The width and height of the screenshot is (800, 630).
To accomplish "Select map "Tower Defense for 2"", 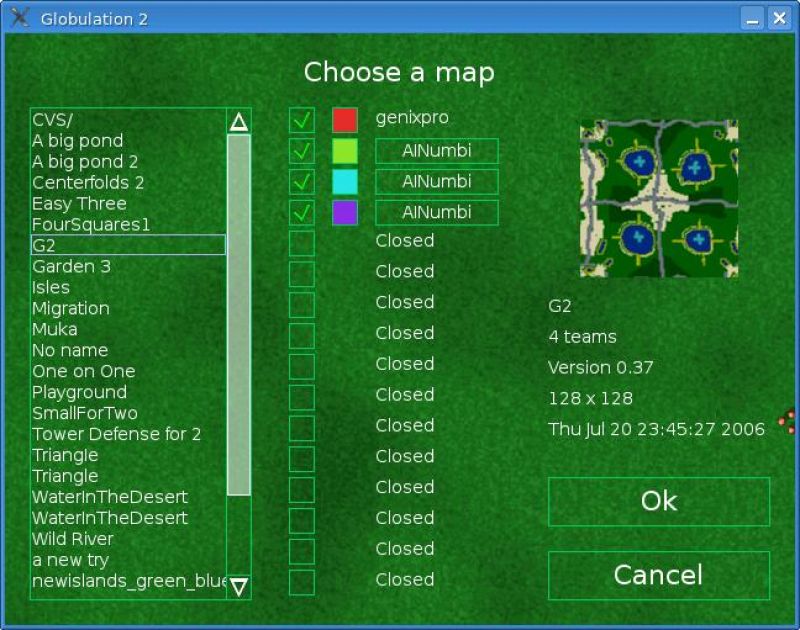I will coord(128,434).
